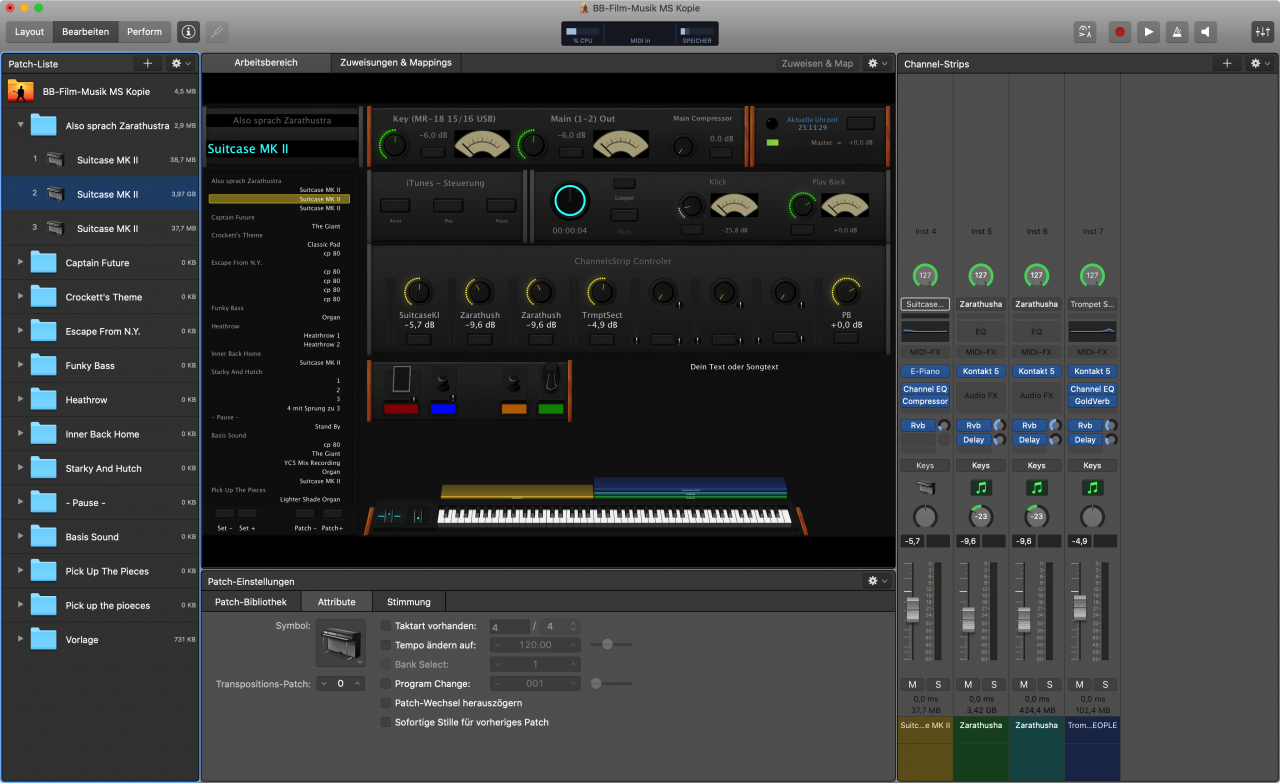Image resolution: width=1280 pixels, height=783 pixels.
Task: Click the green music note on Inst 5
Action: [981, 488]
